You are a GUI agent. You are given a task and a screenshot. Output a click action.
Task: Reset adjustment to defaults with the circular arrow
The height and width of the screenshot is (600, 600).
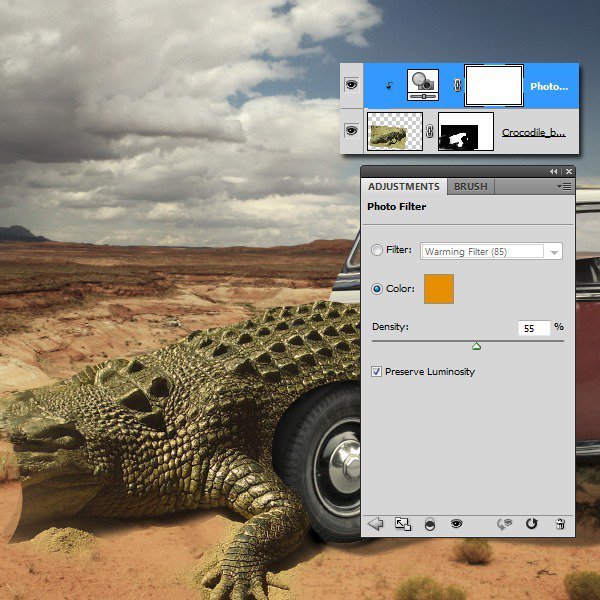pyautogui.click(x=532, y=523)
